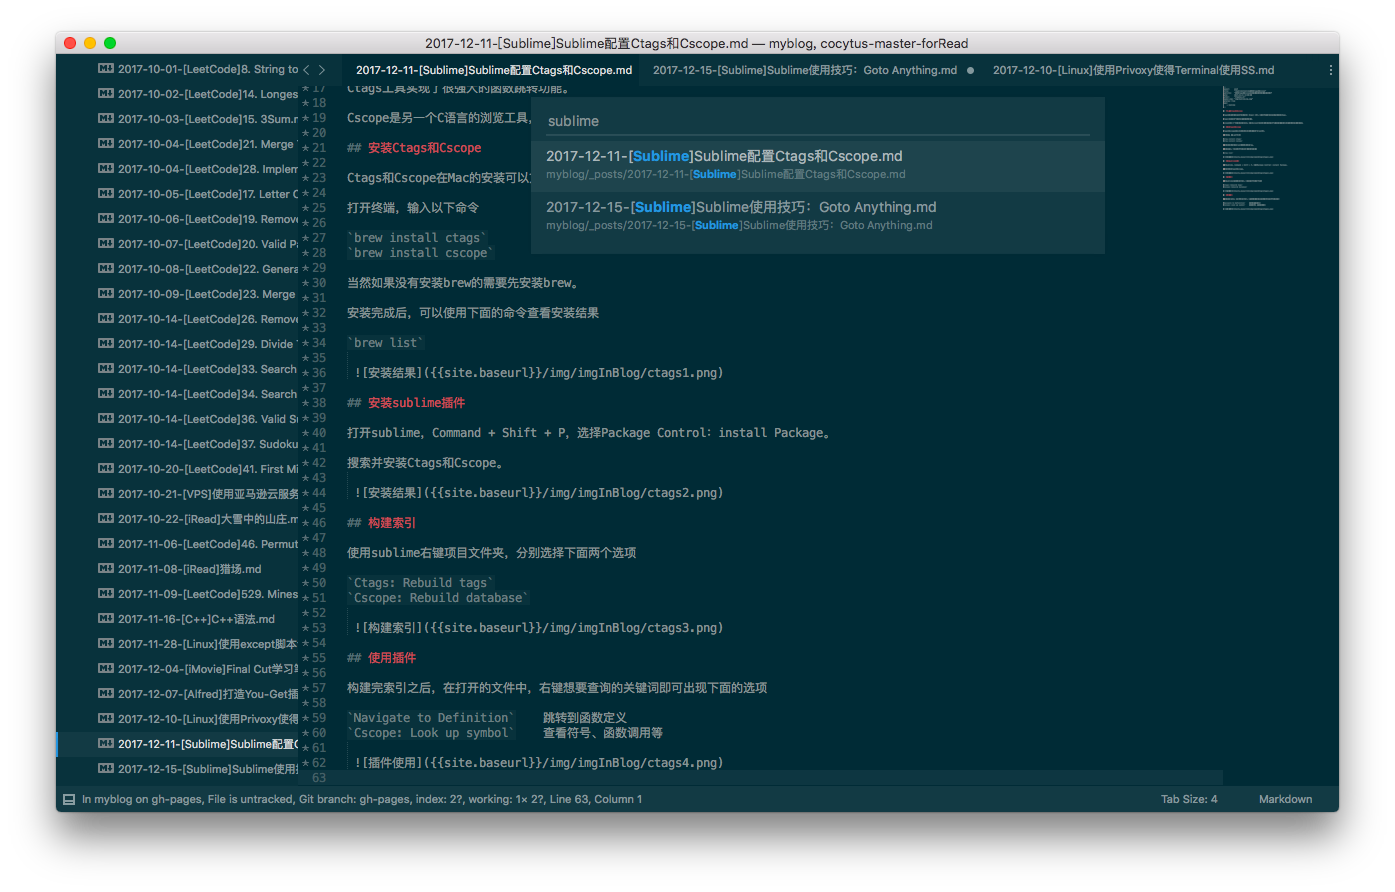The height and width of the screenshot is (892, 1395).
Task: Click Markdown icon beside 41. First Mi file
Action: (106, 469)
